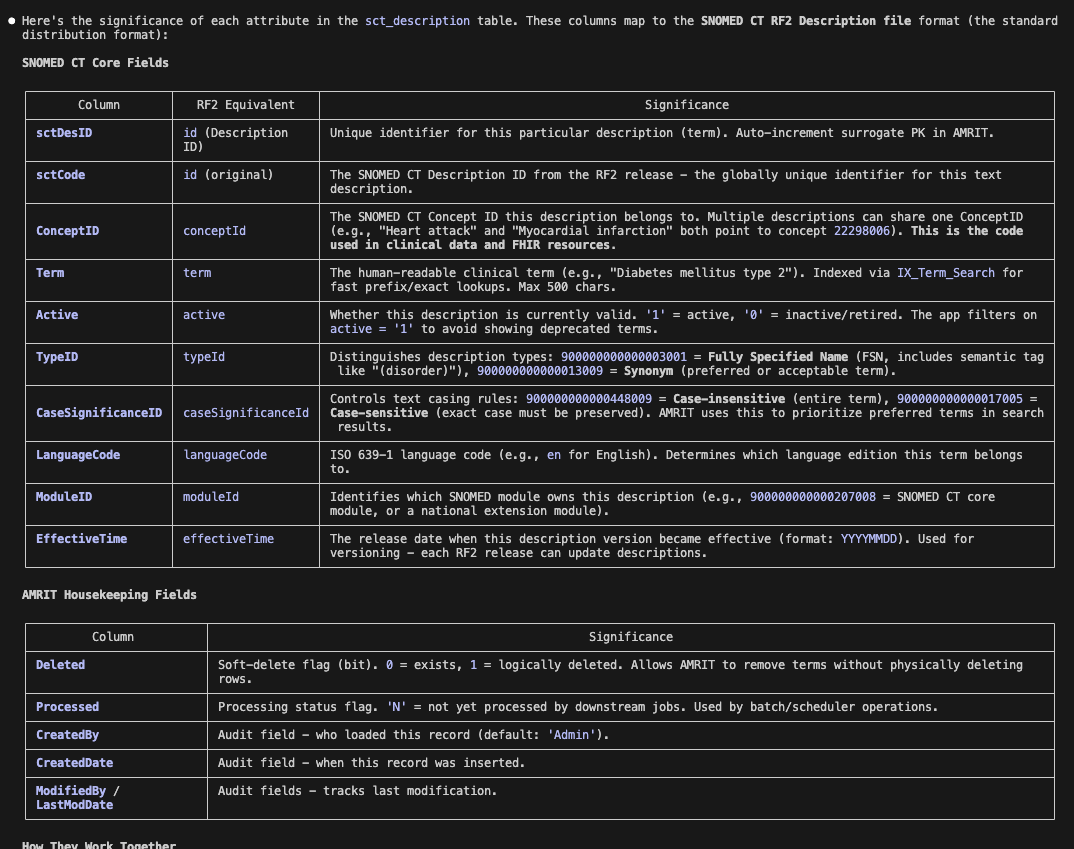Select the code 900000000000448009

coord(589,398)
